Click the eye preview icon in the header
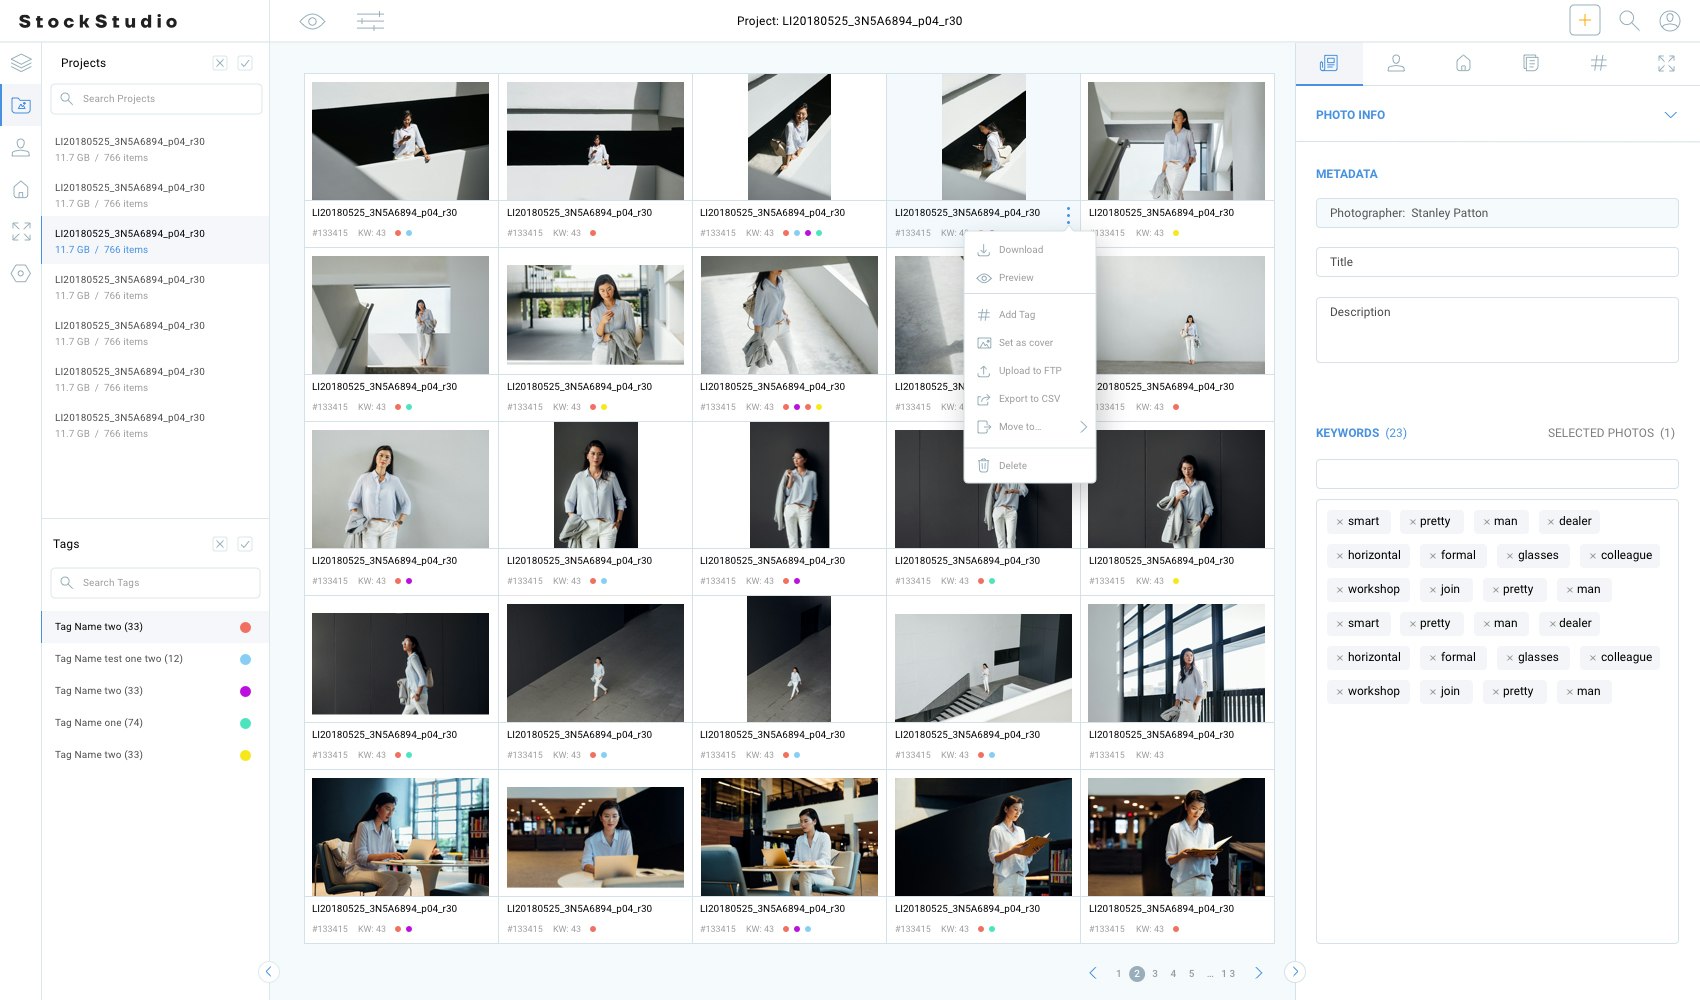 [312, 20]
